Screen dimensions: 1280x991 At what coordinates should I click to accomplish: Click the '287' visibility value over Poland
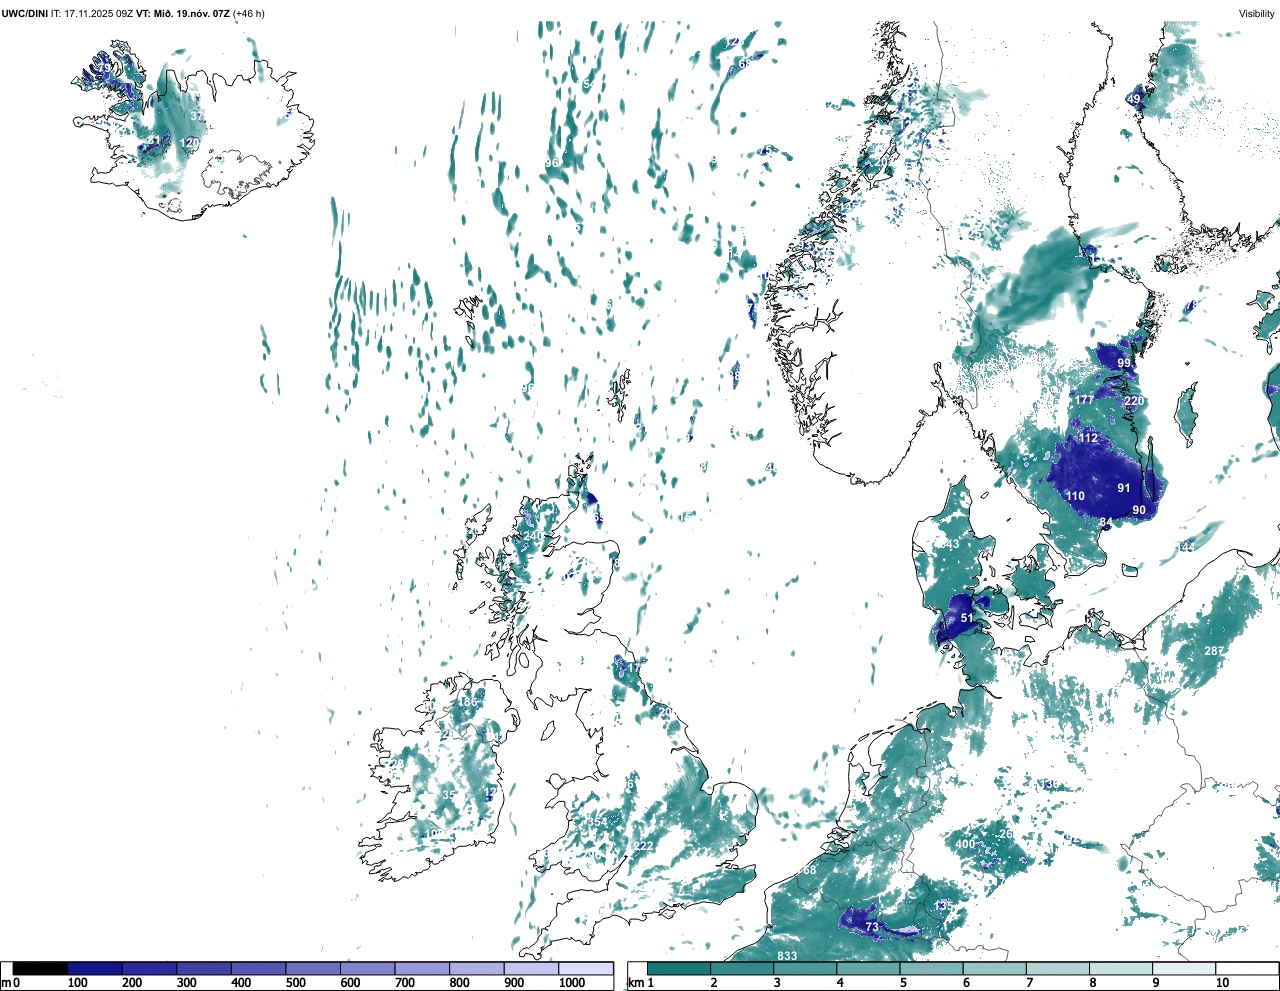[1213, 651]
